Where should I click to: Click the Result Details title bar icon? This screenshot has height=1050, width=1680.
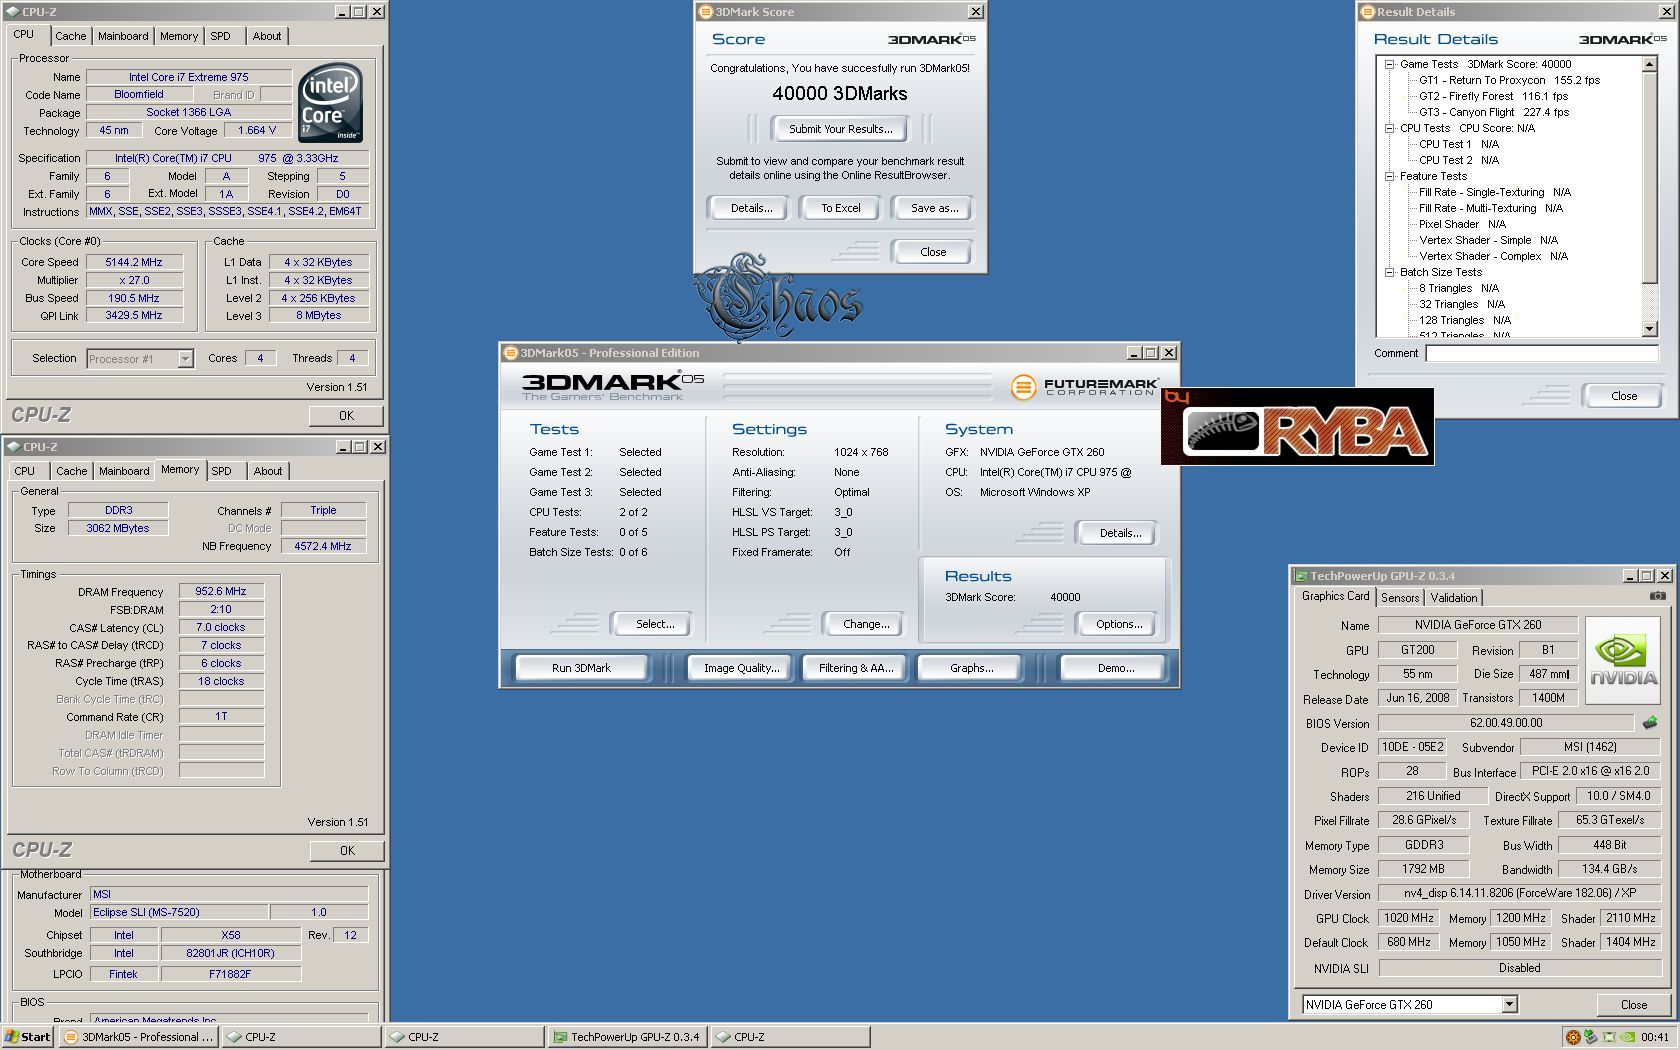coord(1367,12)
